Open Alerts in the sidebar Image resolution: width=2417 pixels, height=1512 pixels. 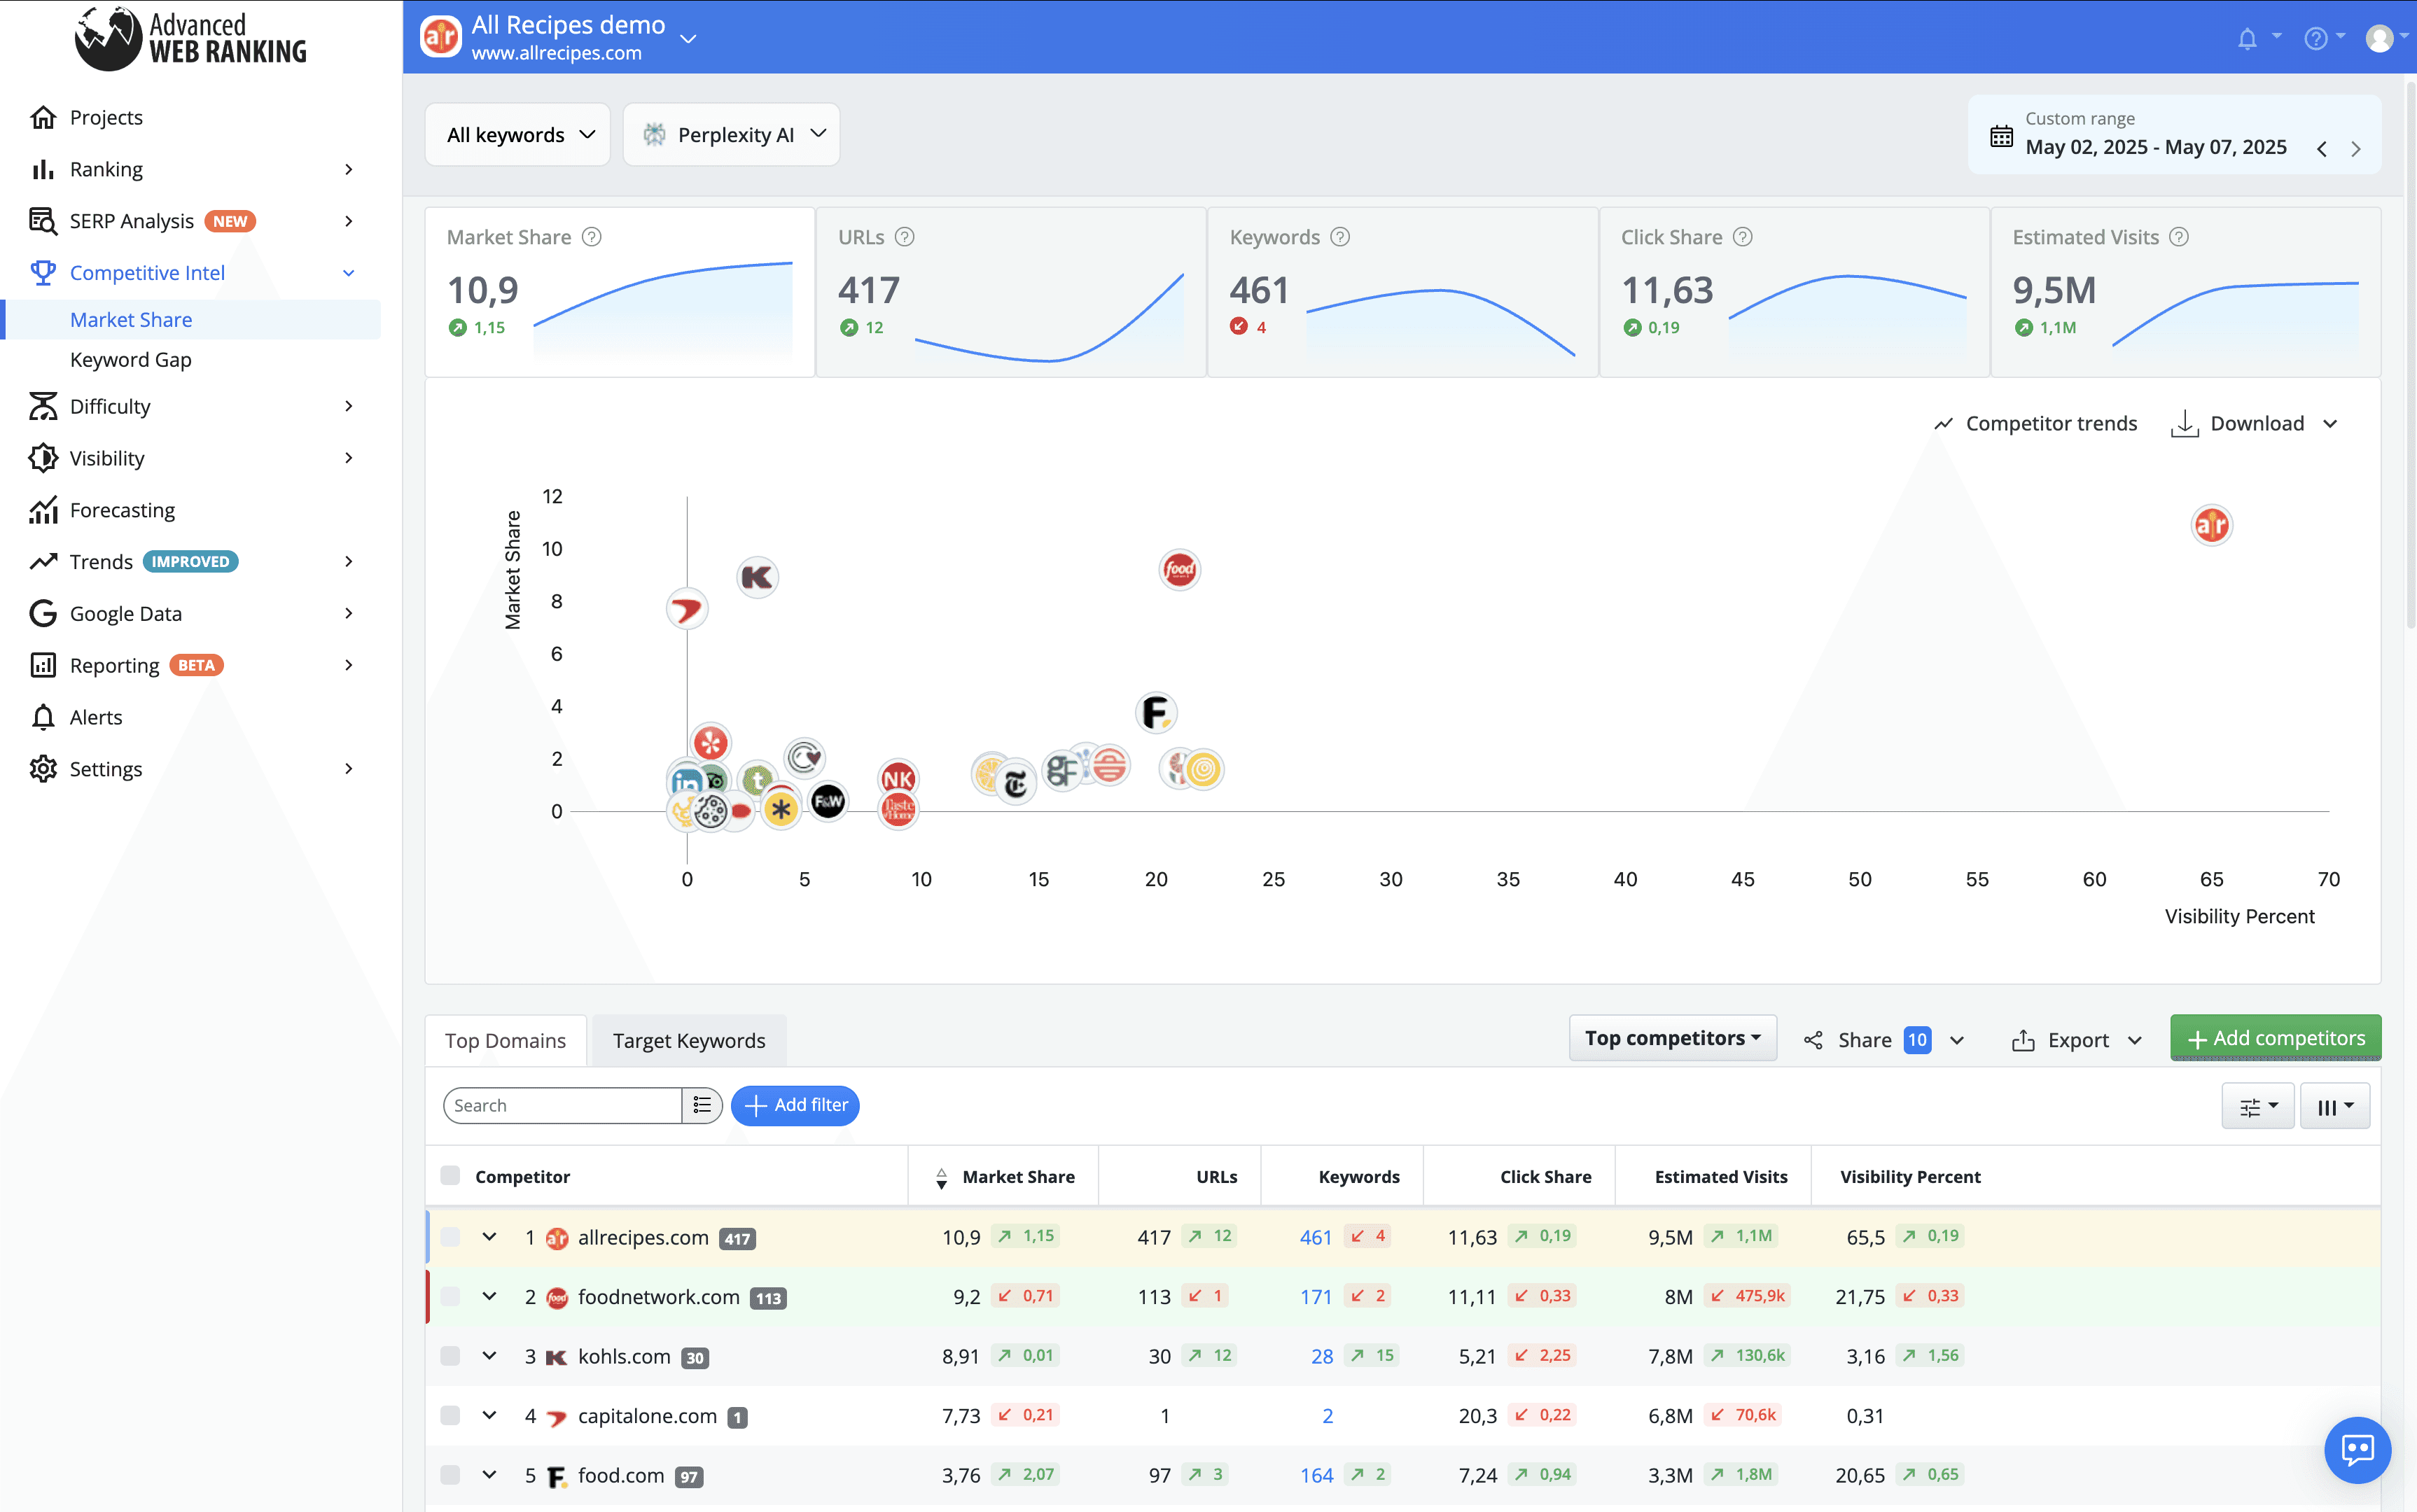click(96, 717)
